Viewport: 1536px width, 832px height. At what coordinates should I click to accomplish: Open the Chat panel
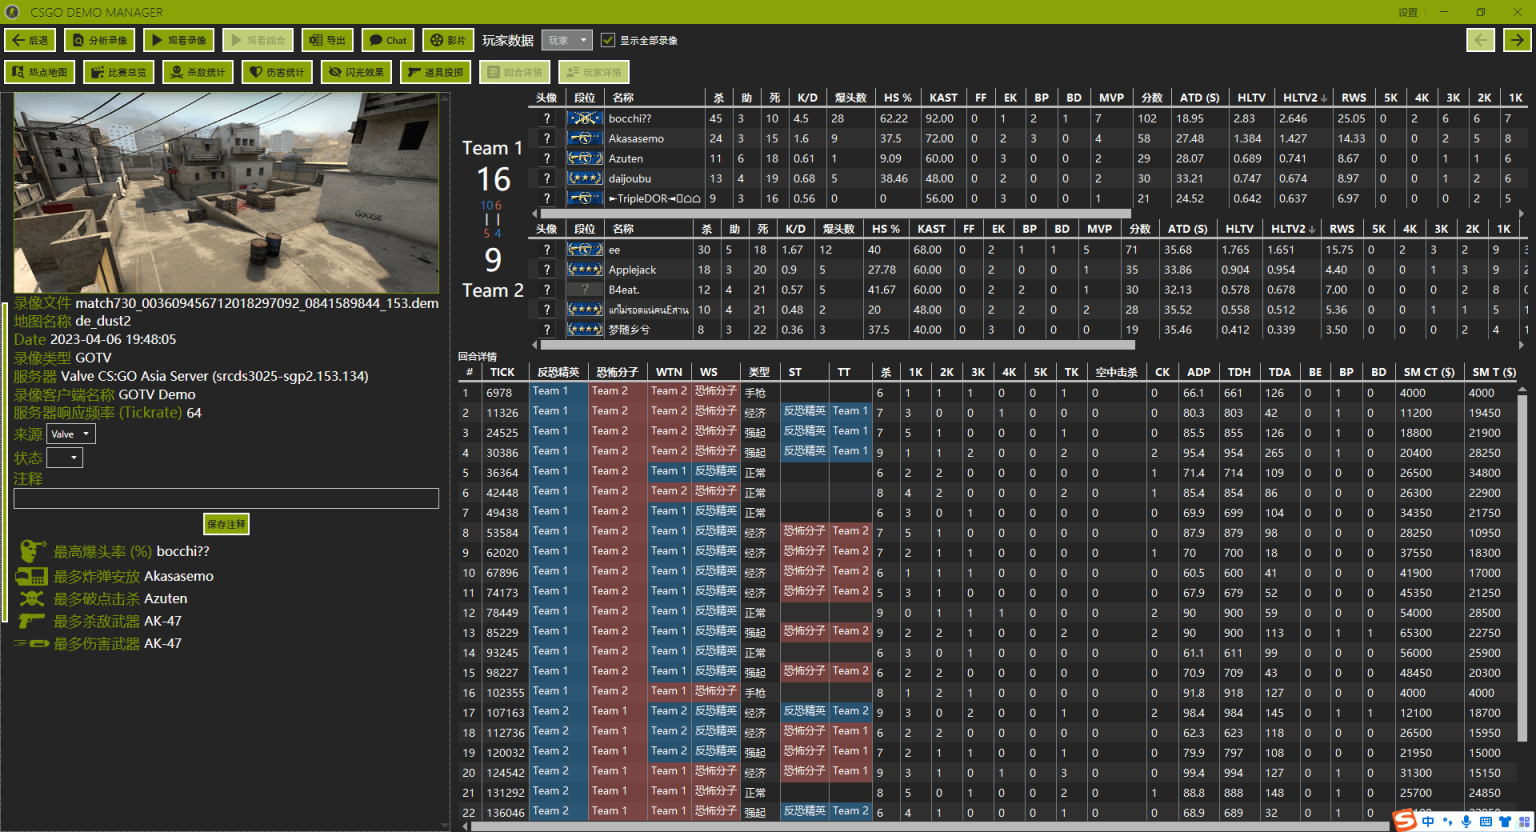(388, 40)
